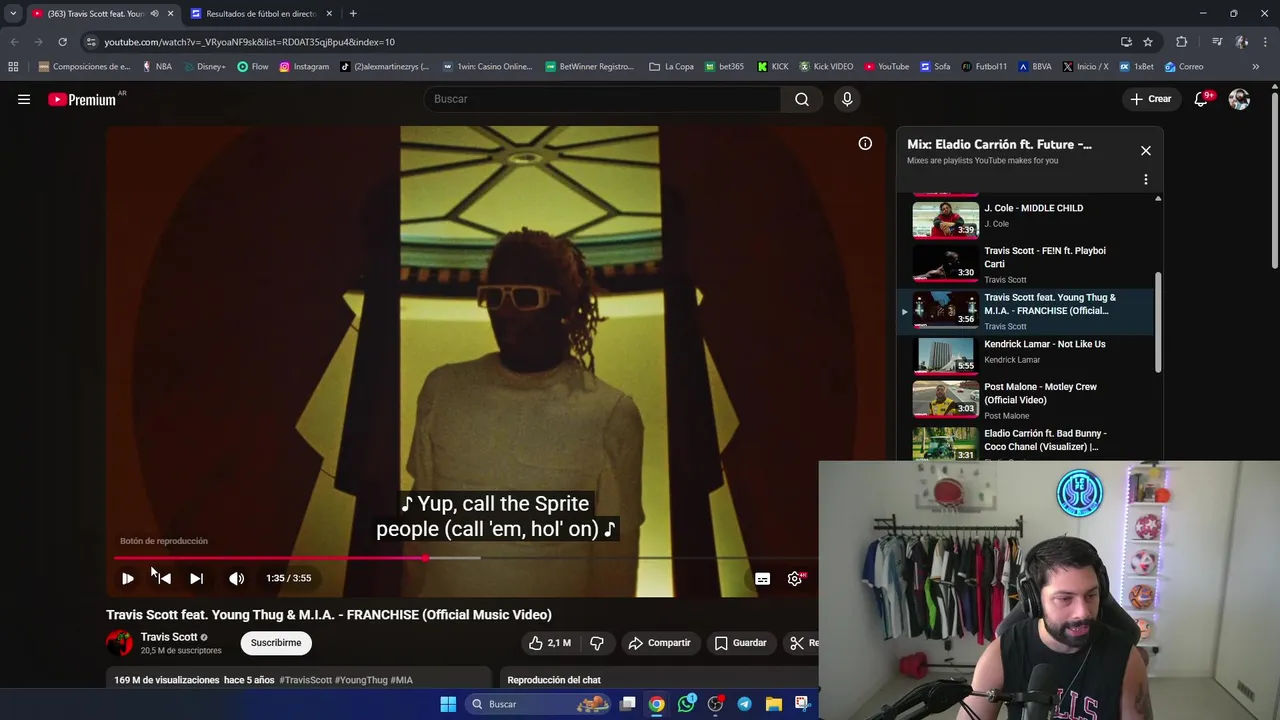Skip to the next video
Viewport: 1280px width, 720px height.
click(x=196, y=578)
